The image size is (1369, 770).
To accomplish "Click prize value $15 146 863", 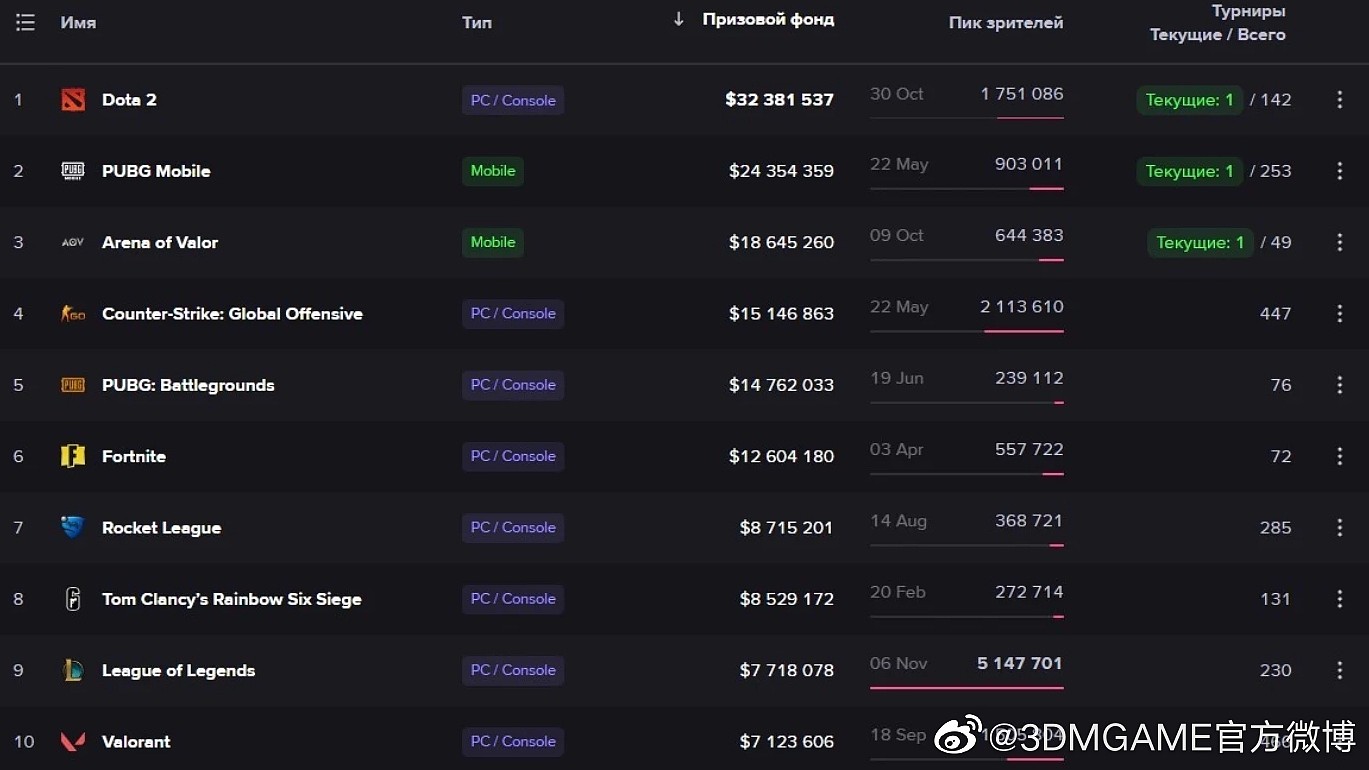I will [x=781, y=314].
